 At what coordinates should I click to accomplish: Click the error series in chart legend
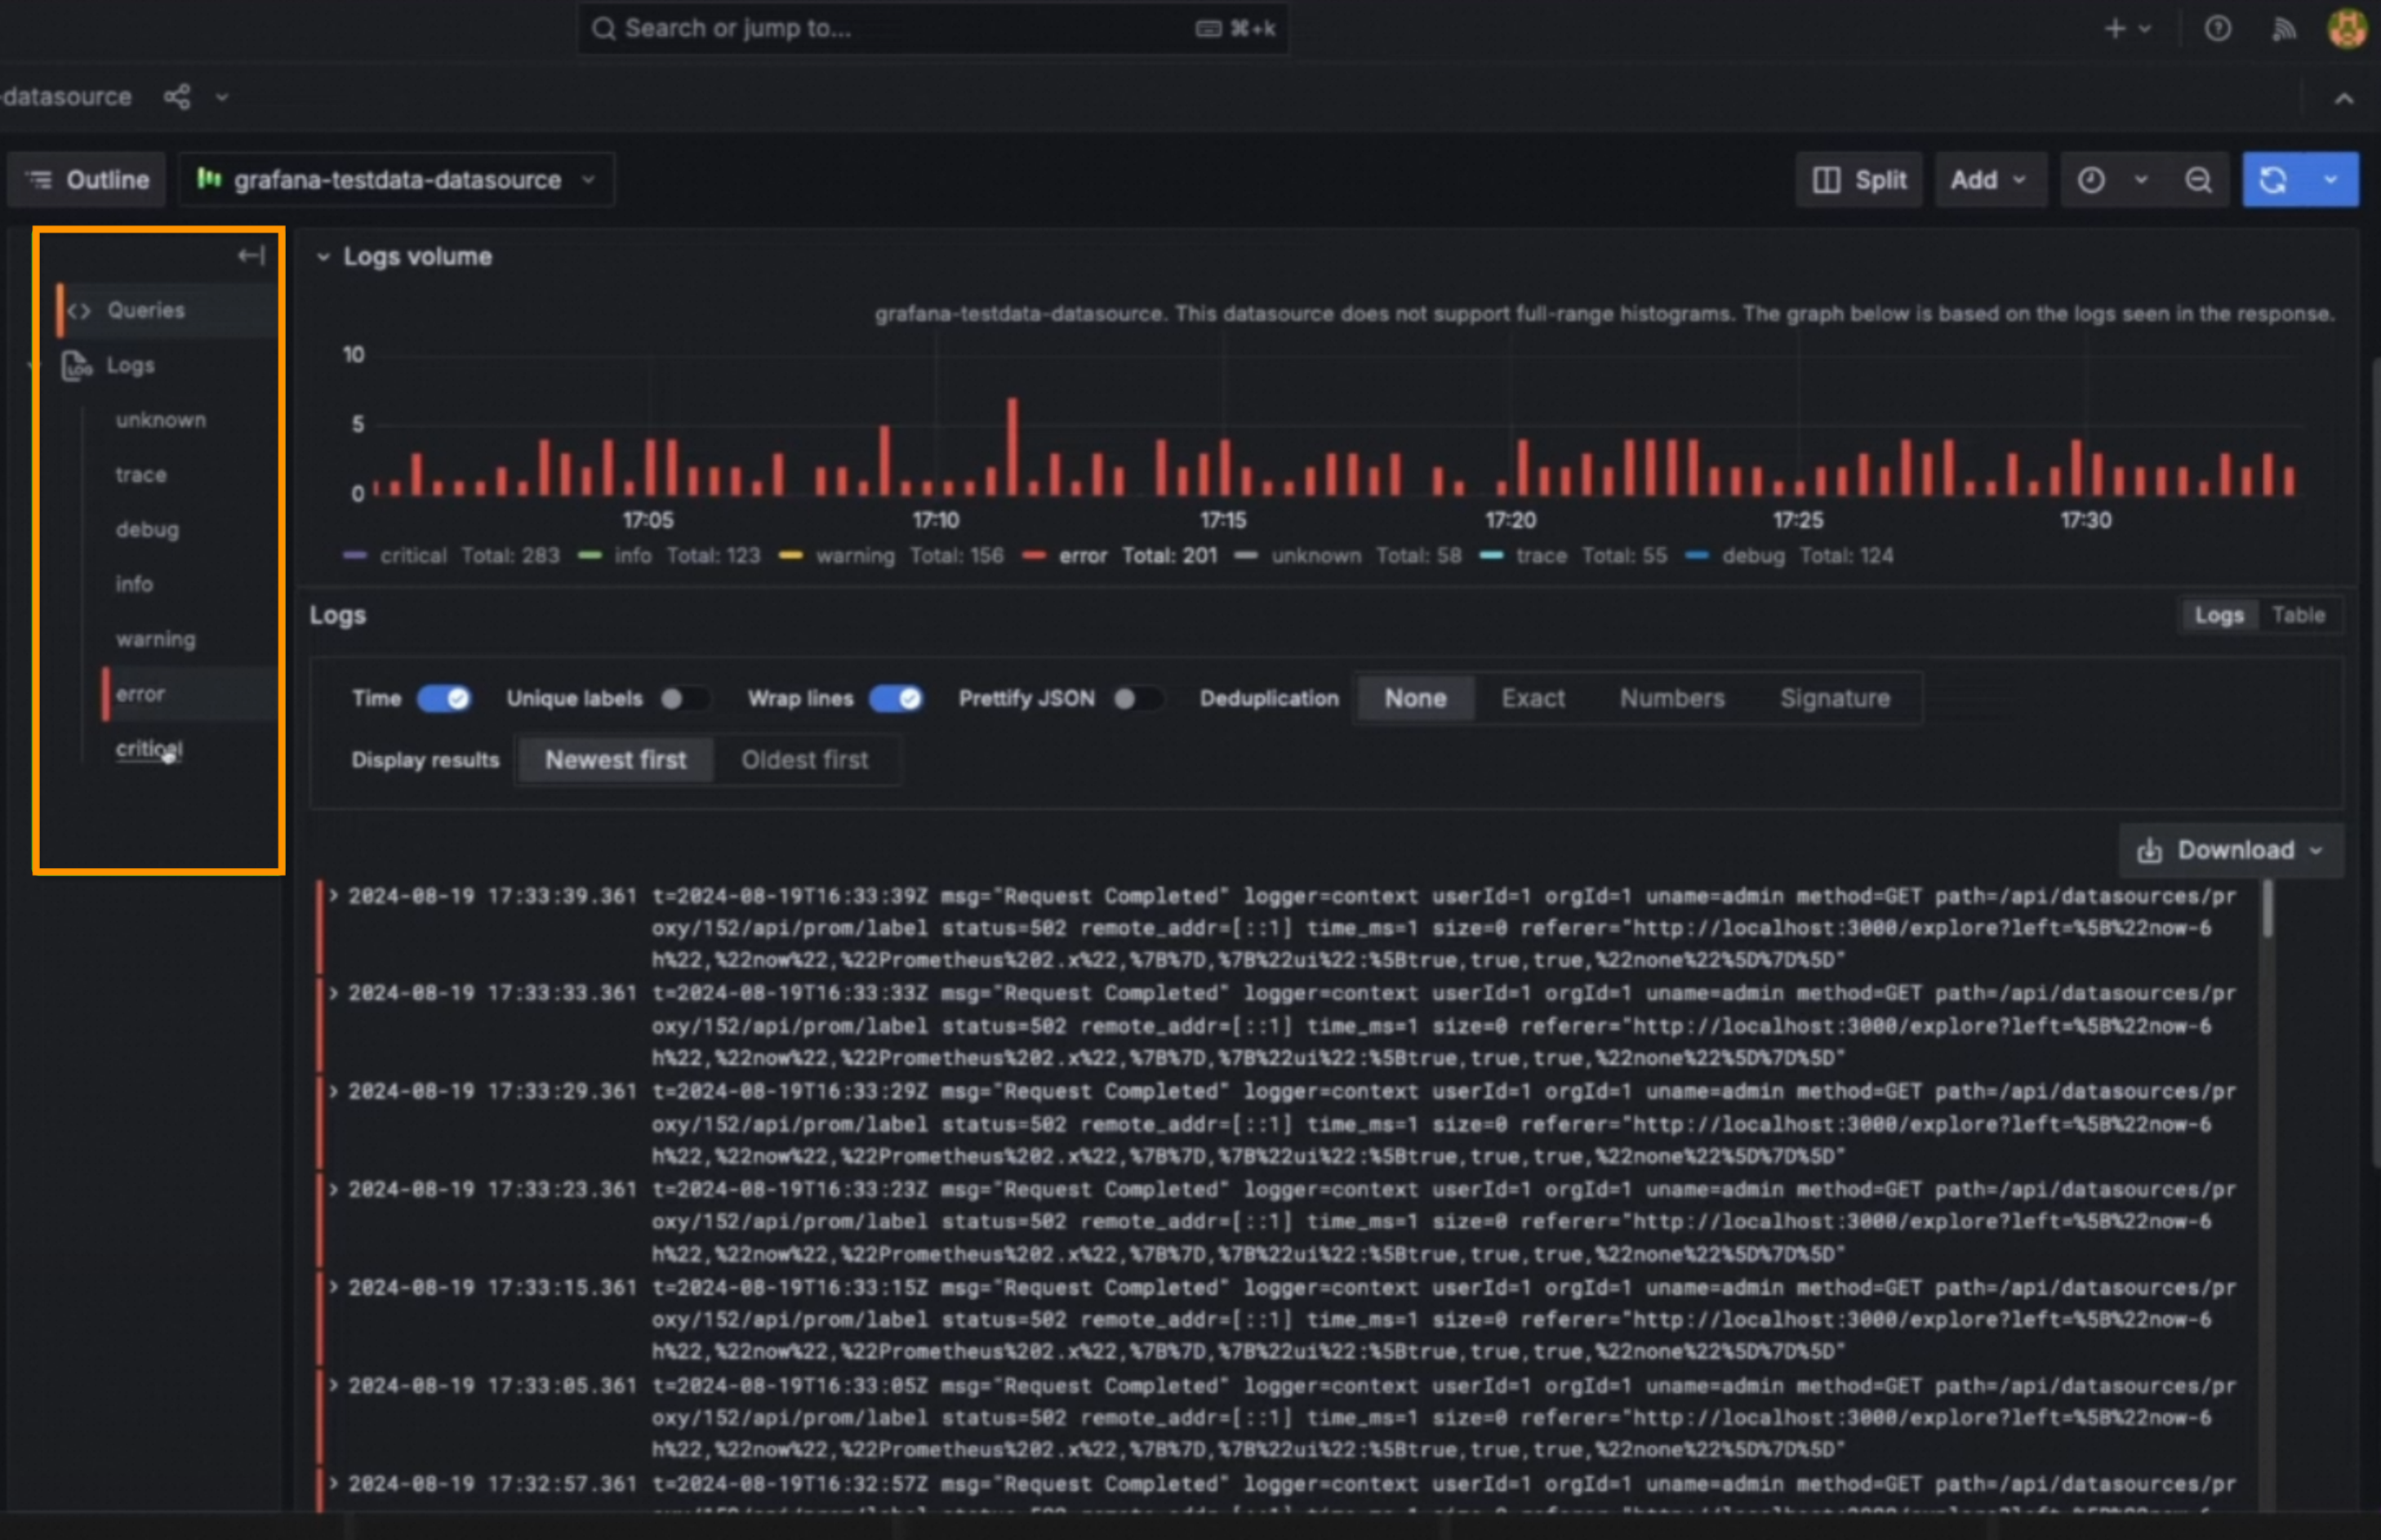tap(1083, 556)
